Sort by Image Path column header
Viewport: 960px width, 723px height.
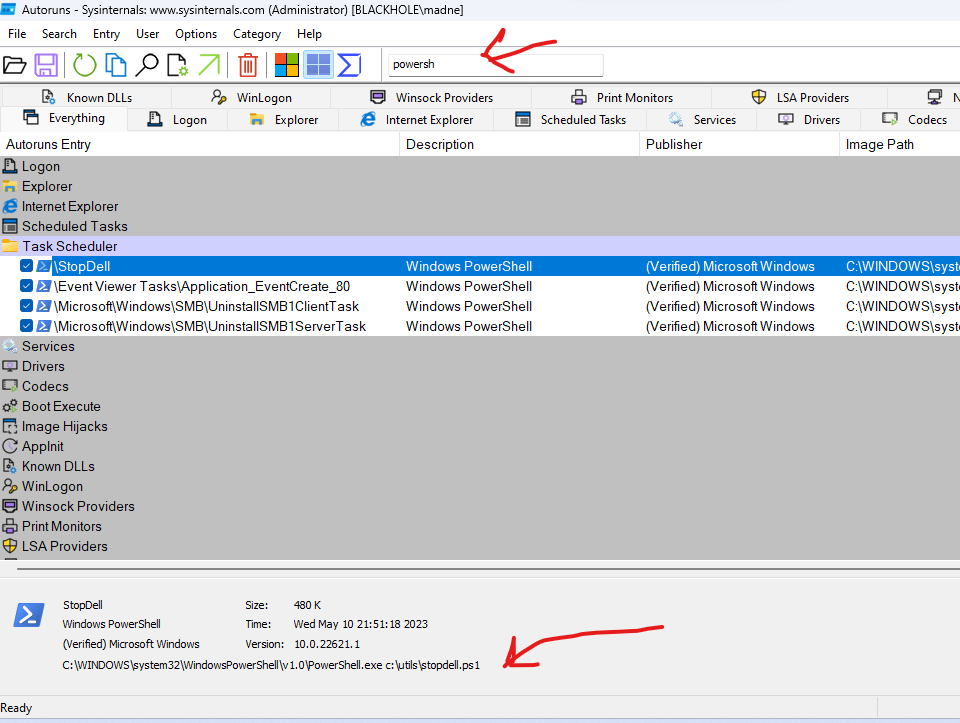click(x=899, y=144)
